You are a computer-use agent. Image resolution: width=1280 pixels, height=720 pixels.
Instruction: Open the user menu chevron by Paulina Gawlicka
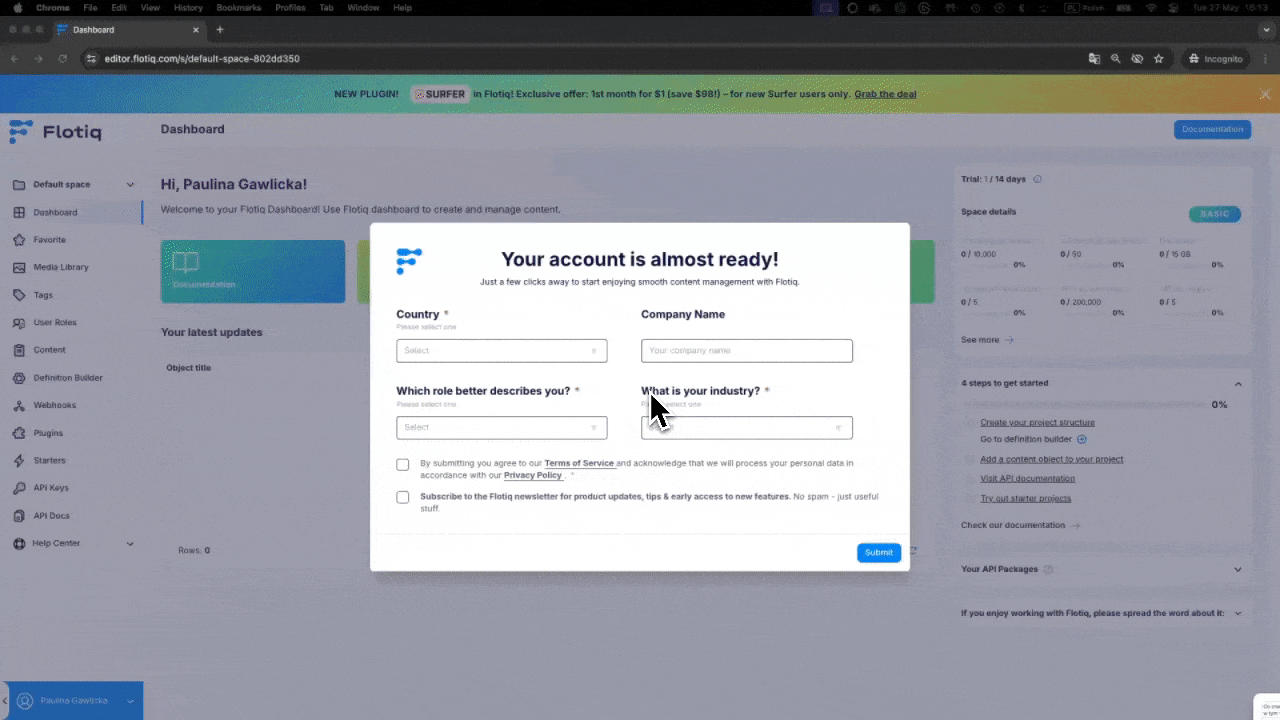(x=130, y=701)
